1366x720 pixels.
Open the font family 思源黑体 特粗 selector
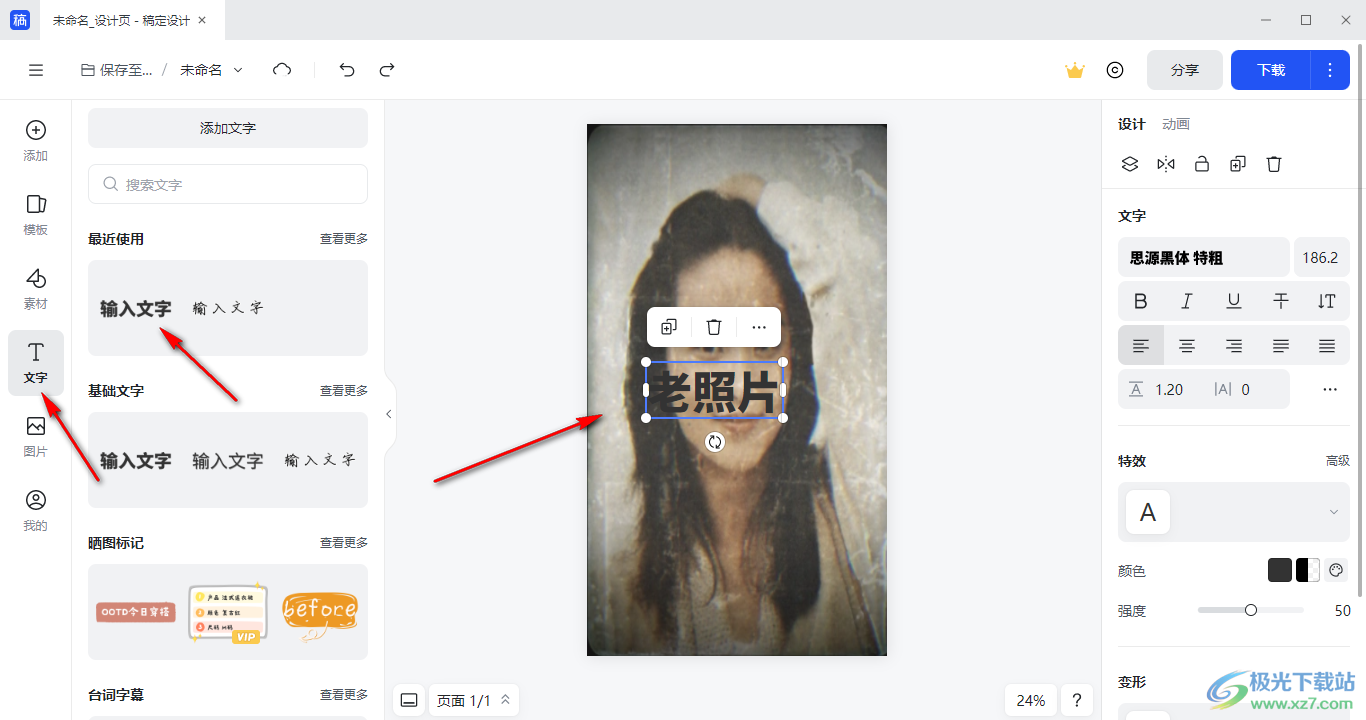coord(1204,258)
